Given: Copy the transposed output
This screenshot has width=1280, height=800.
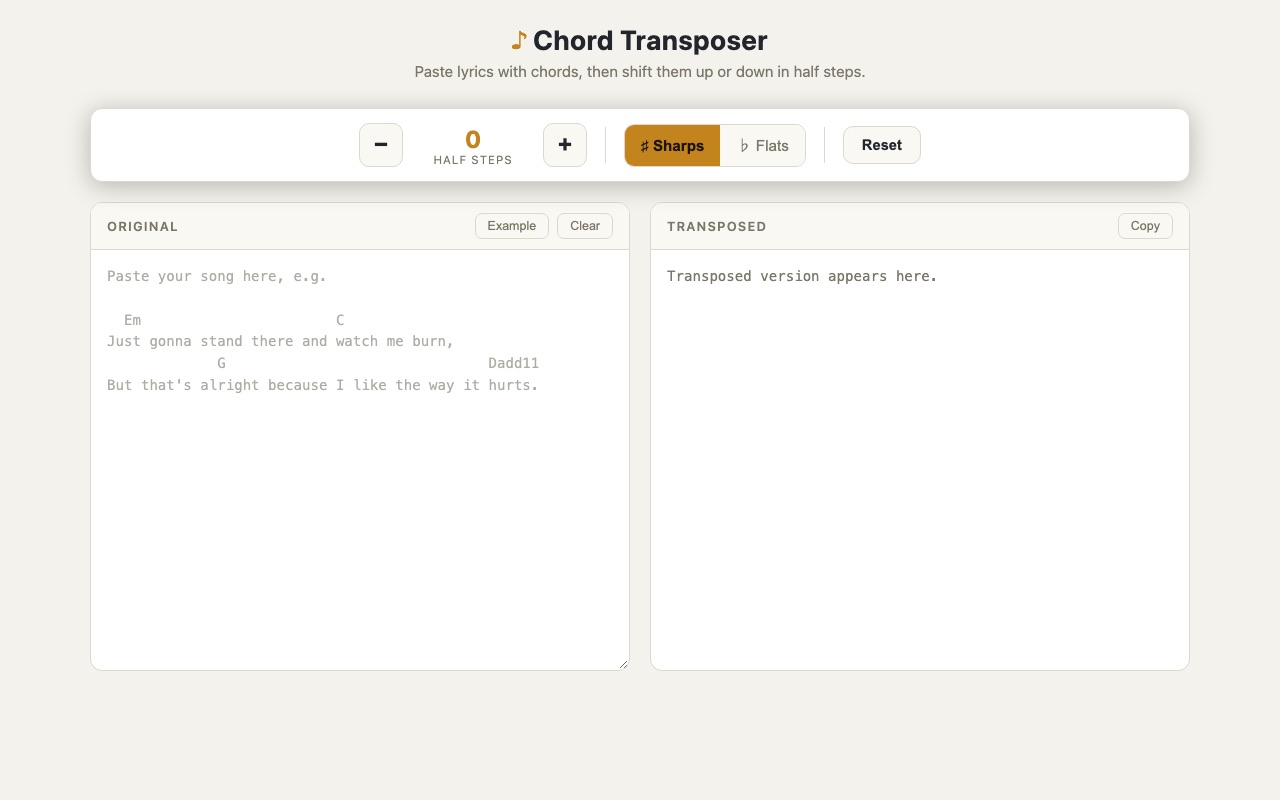Looking at the screenshot, I should click(1145, 226).
